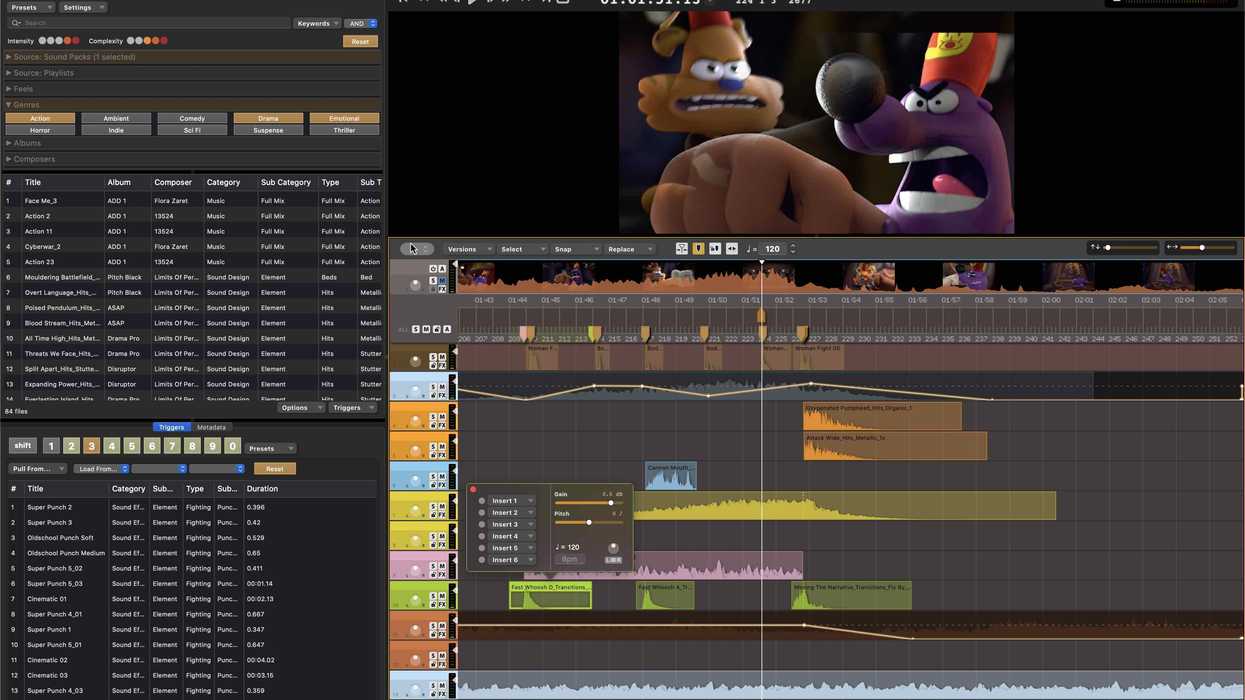The height and width of the screenshot is (700, 1245).
Task: Open FX on the video track
Action: tap(442, 289)
